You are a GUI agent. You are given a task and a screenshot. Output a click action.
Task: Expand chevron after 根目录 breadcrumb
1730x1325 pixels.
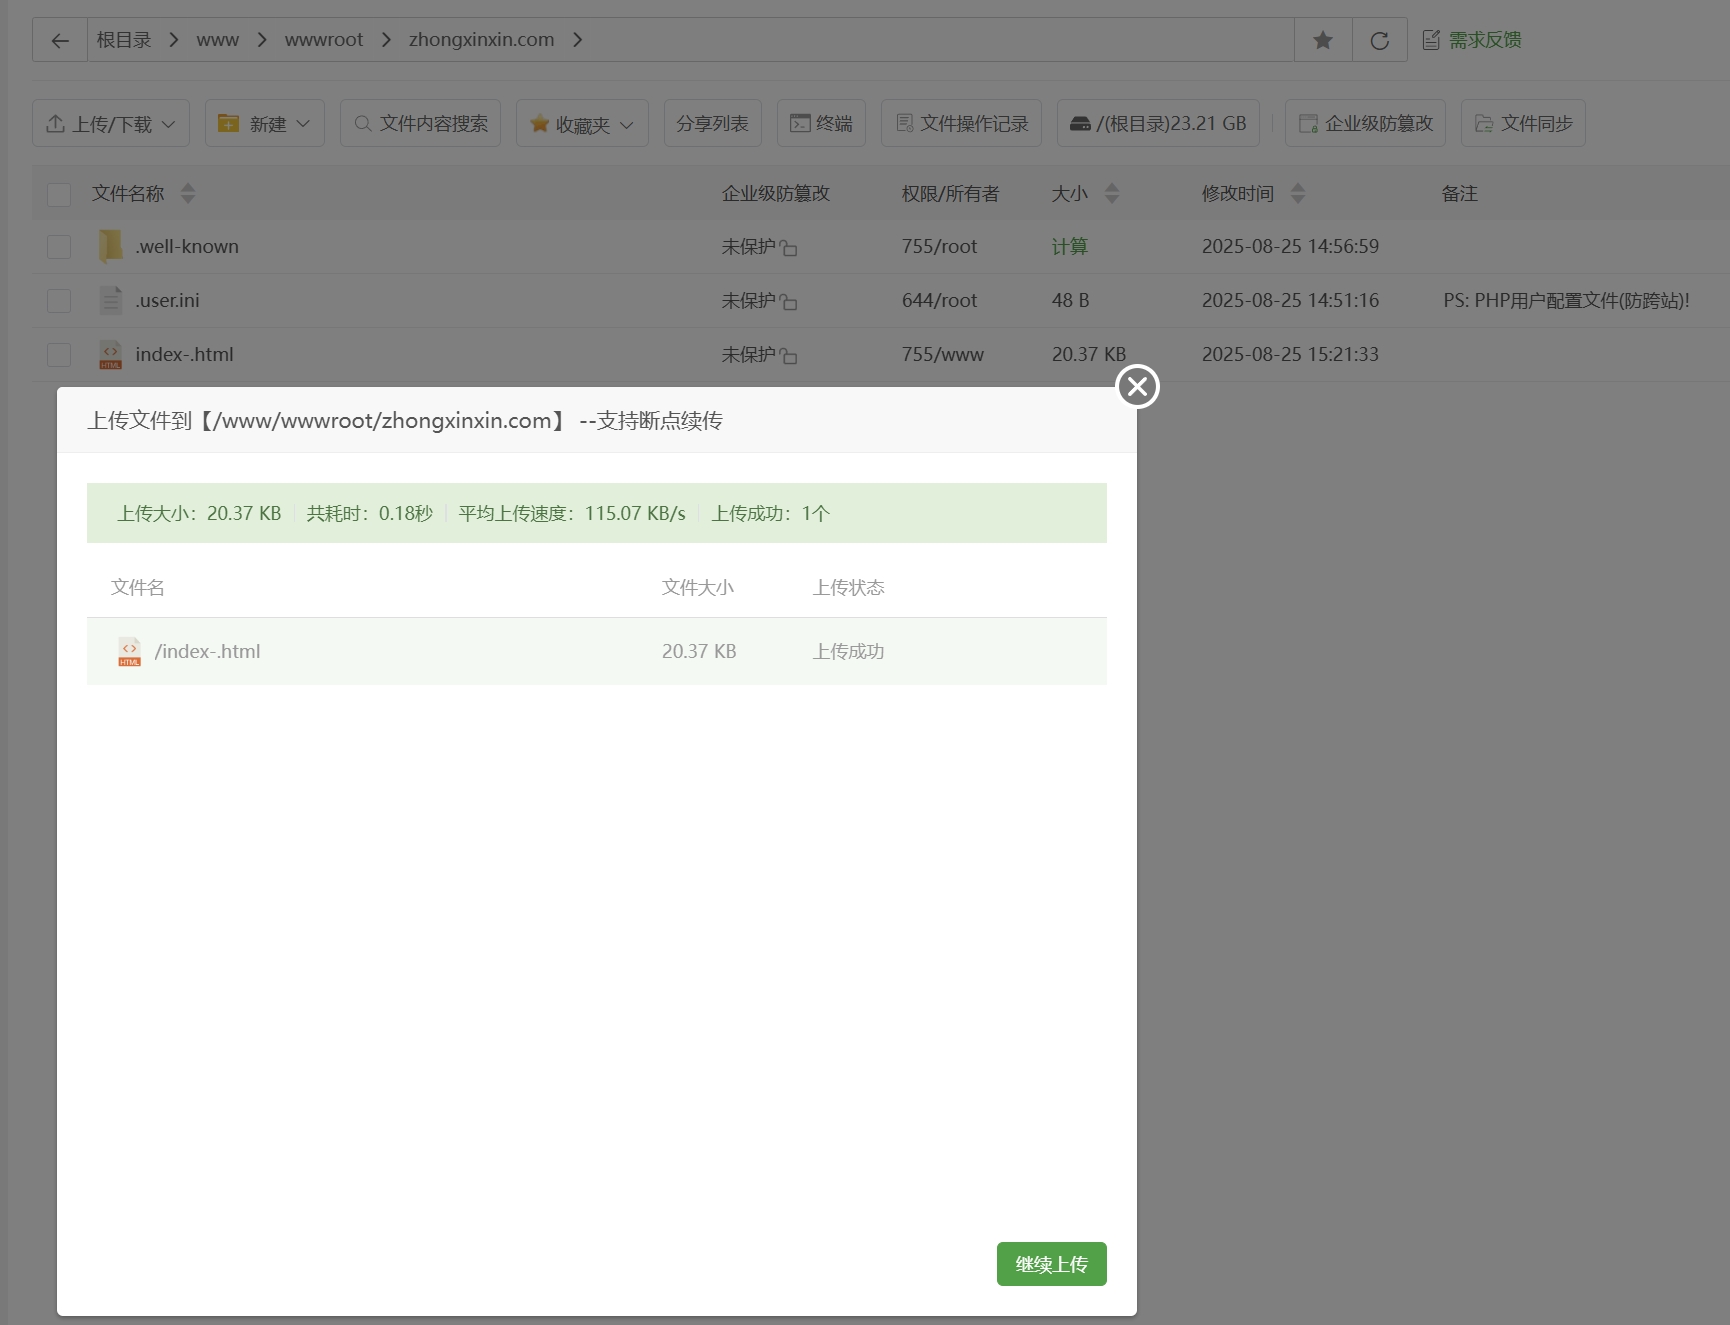pos(174,40)
